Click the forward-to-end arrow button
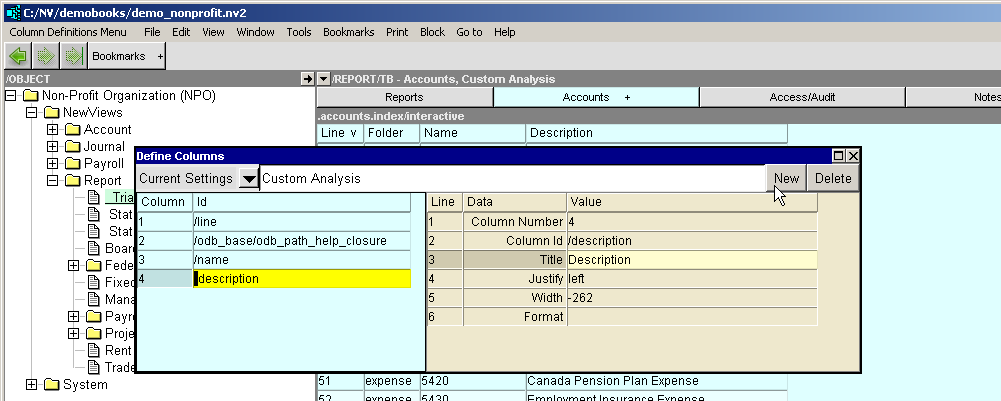The width and height of the screenshot is (1001, 401). click(x=72, y=56)
